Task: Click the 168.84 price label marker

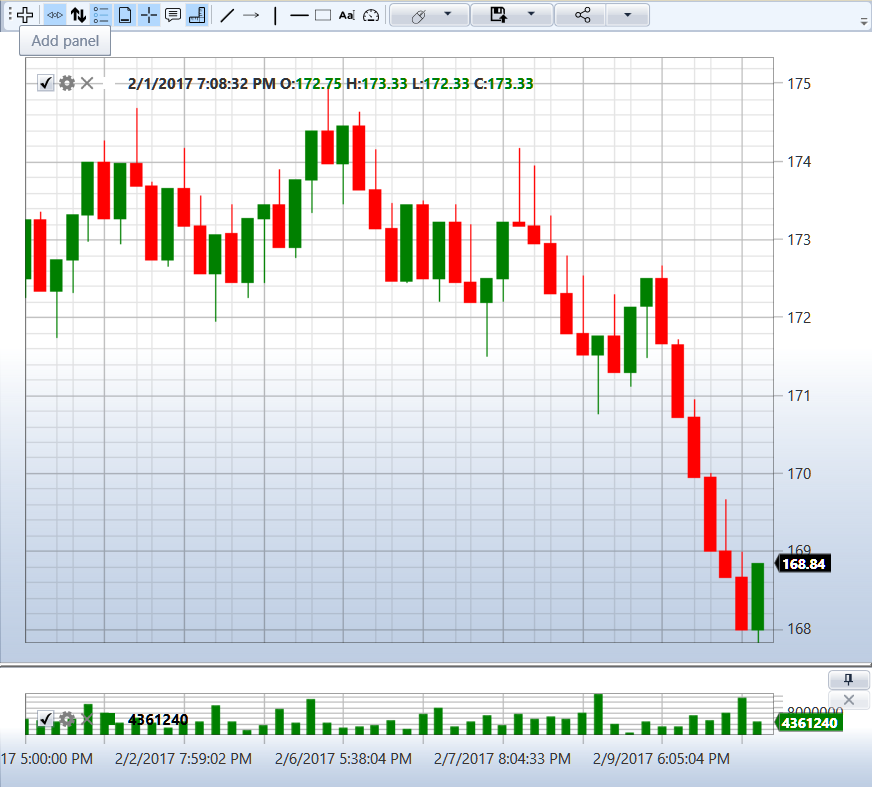Action: (x=803, y=563)
